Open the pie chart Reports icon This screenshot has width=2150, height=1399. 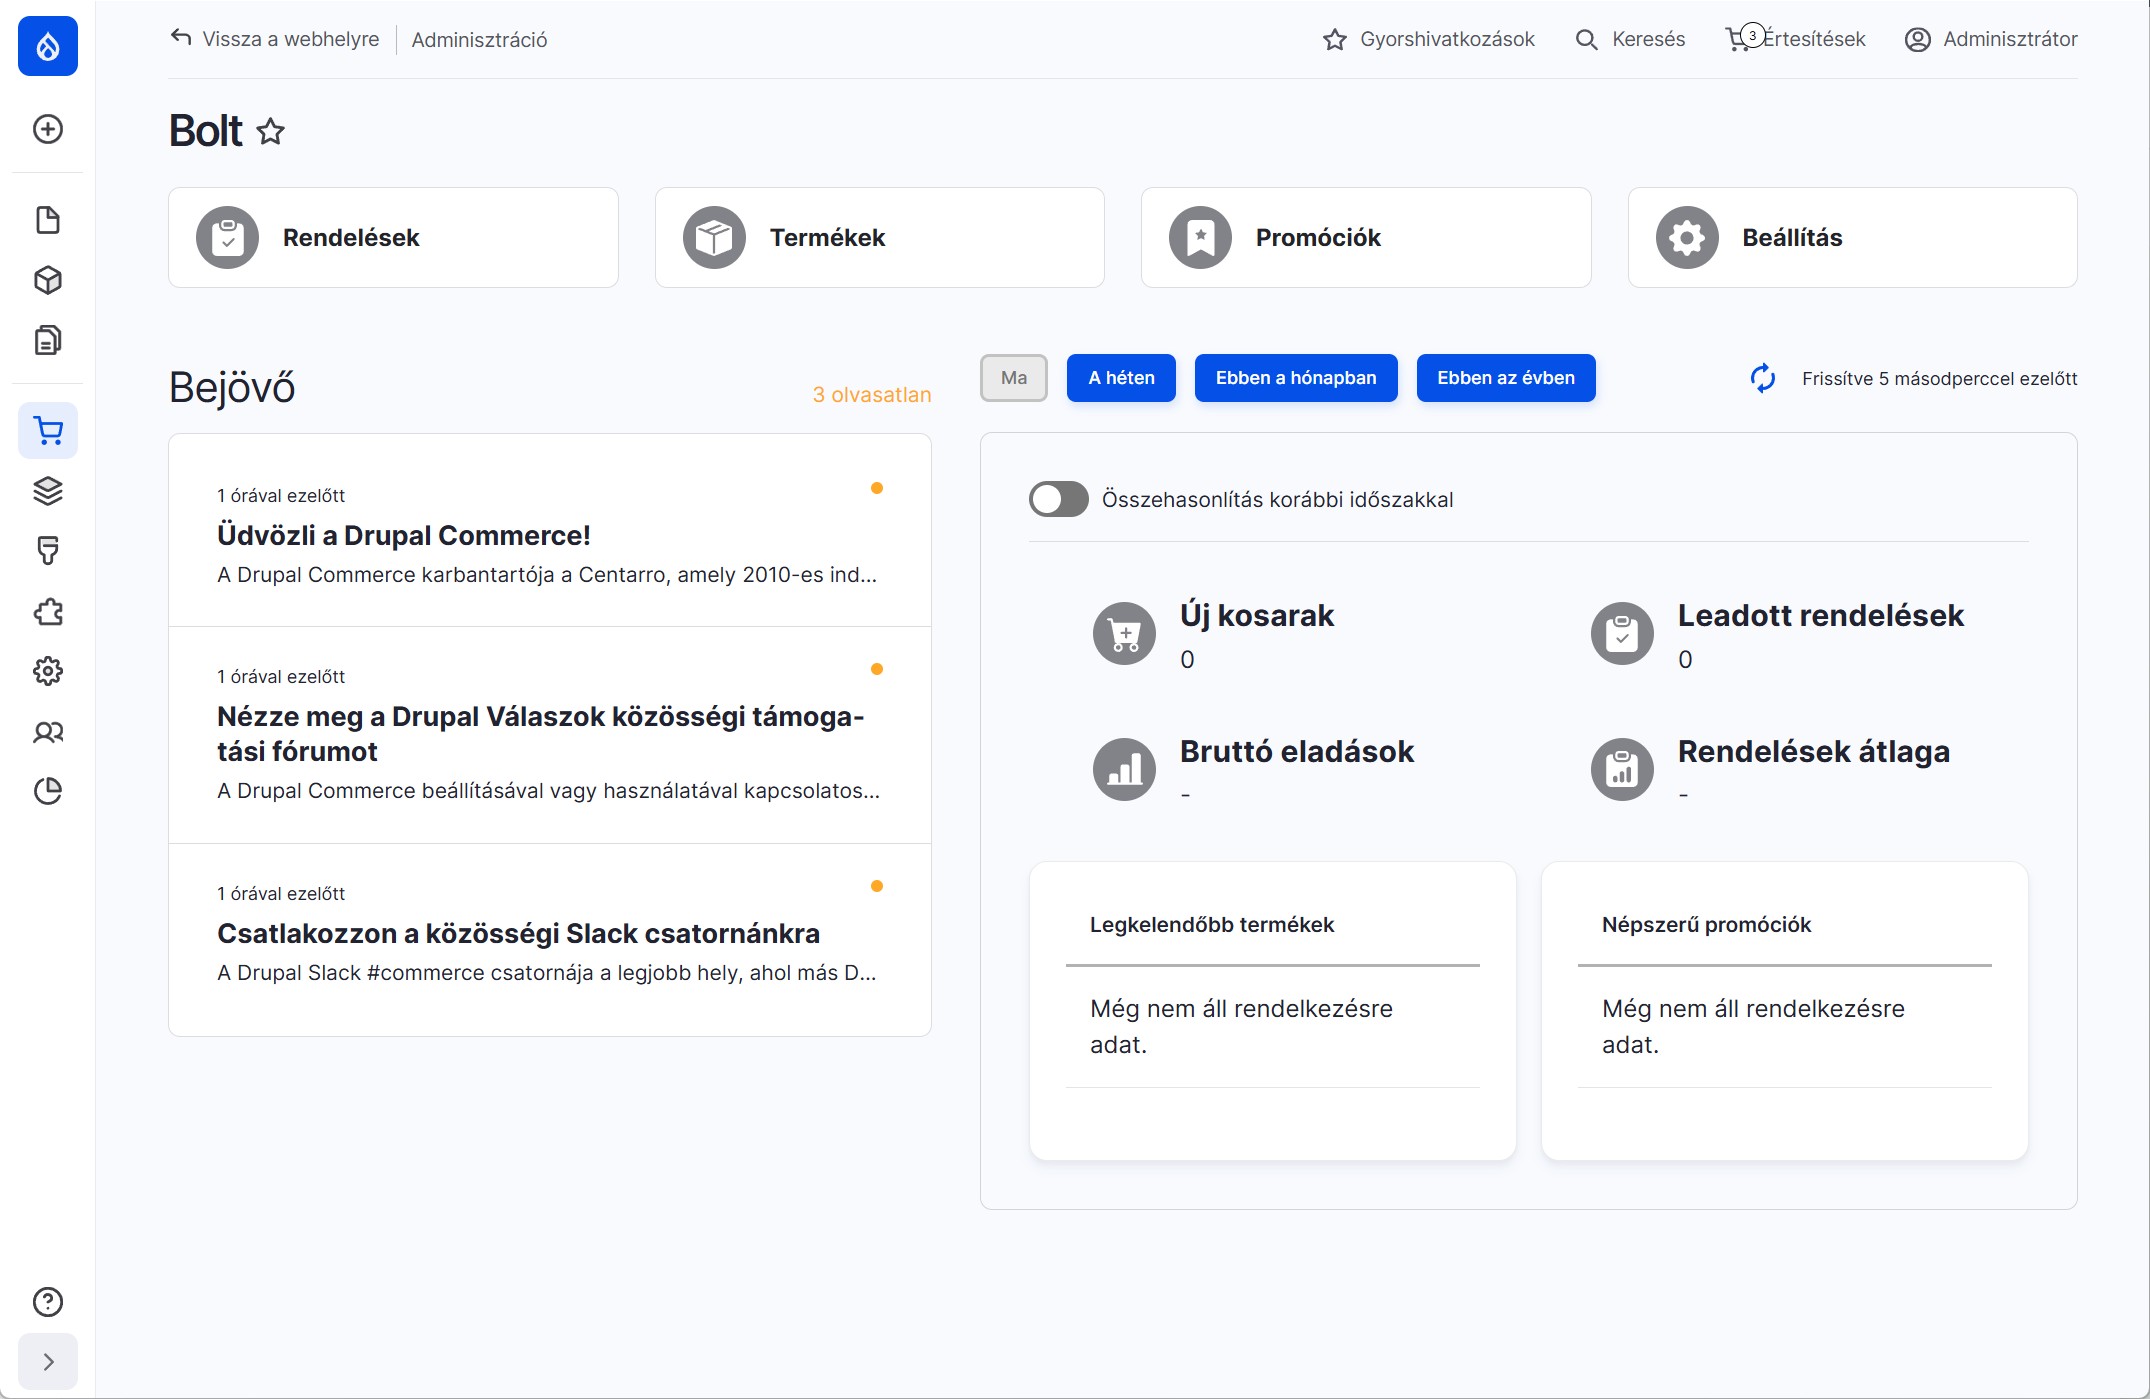pos(48,791)
